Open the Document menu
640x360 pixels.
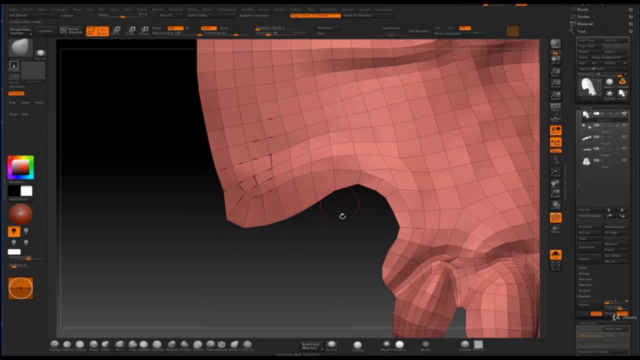[59, 9]
